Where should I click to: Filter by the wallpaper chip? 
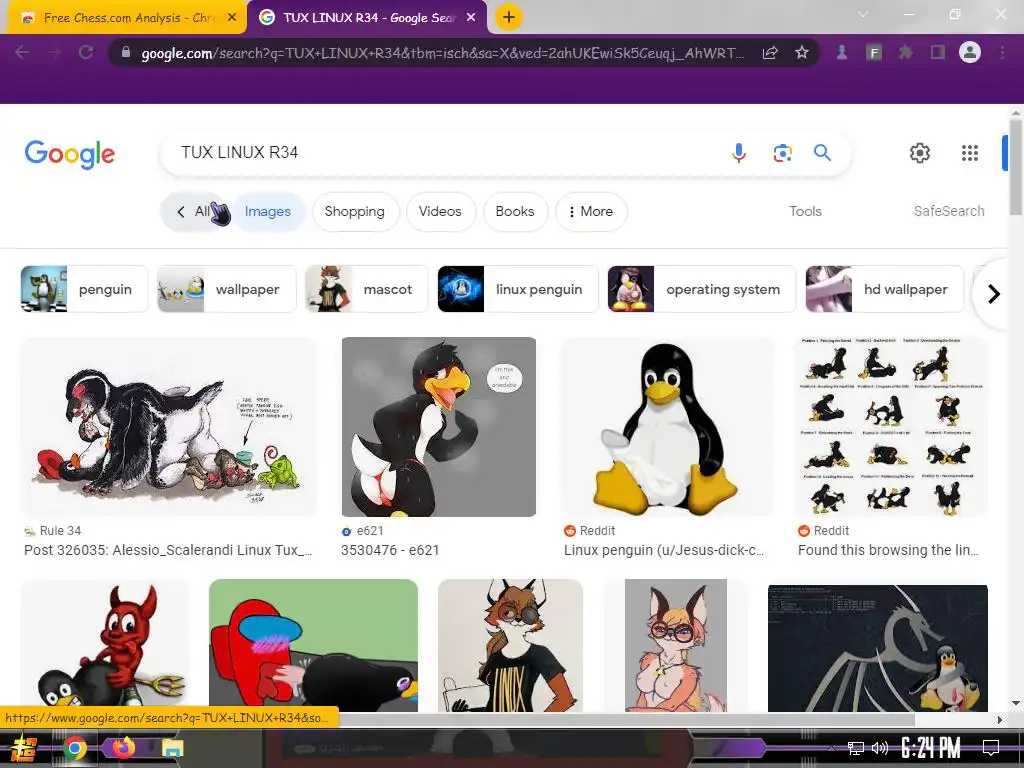point(227,289)
